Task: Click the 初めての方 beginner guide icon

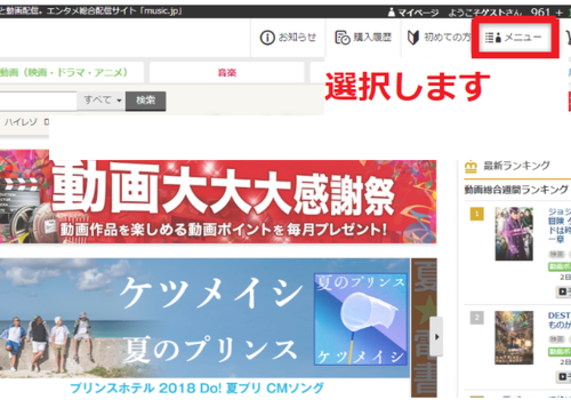Action: point(413,38)
